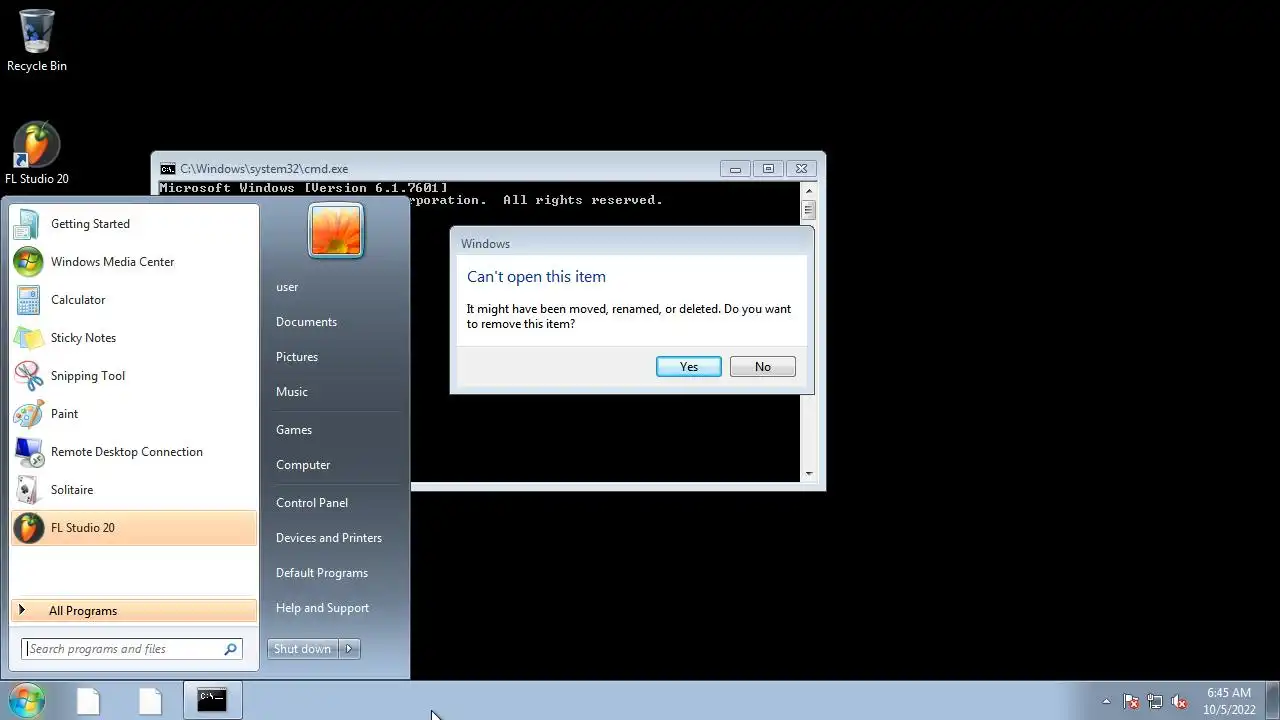1280x720 pixels.
Task: Launch Windows Media Center entry
Action: click(134, 262)
